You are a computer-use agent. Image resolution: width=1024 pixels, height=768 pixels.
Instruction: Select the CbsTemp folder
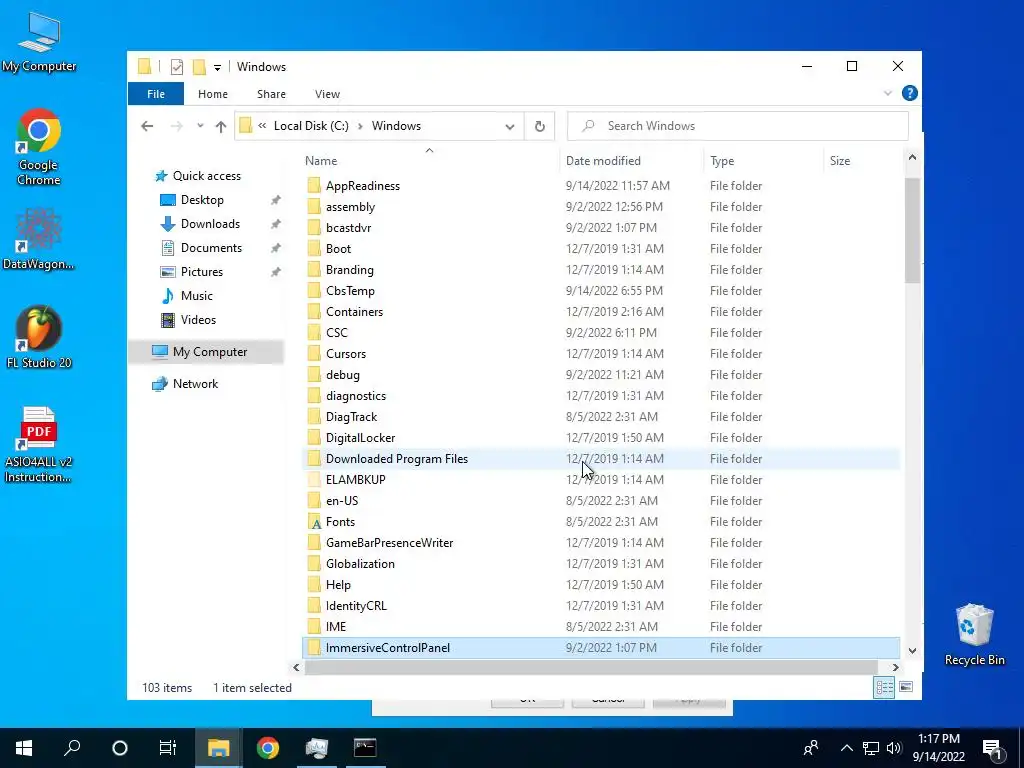click(x=601, y=291)
